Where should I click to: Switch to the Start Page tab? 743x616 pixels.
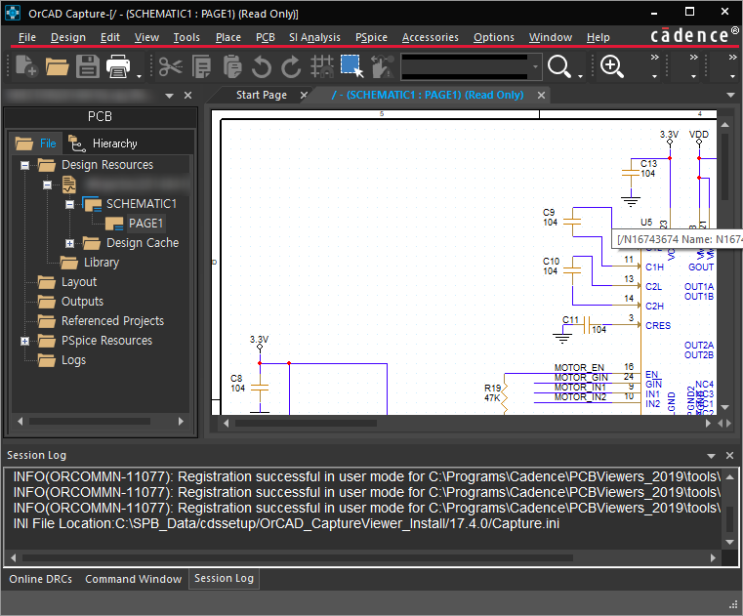(x=261, y=95)
